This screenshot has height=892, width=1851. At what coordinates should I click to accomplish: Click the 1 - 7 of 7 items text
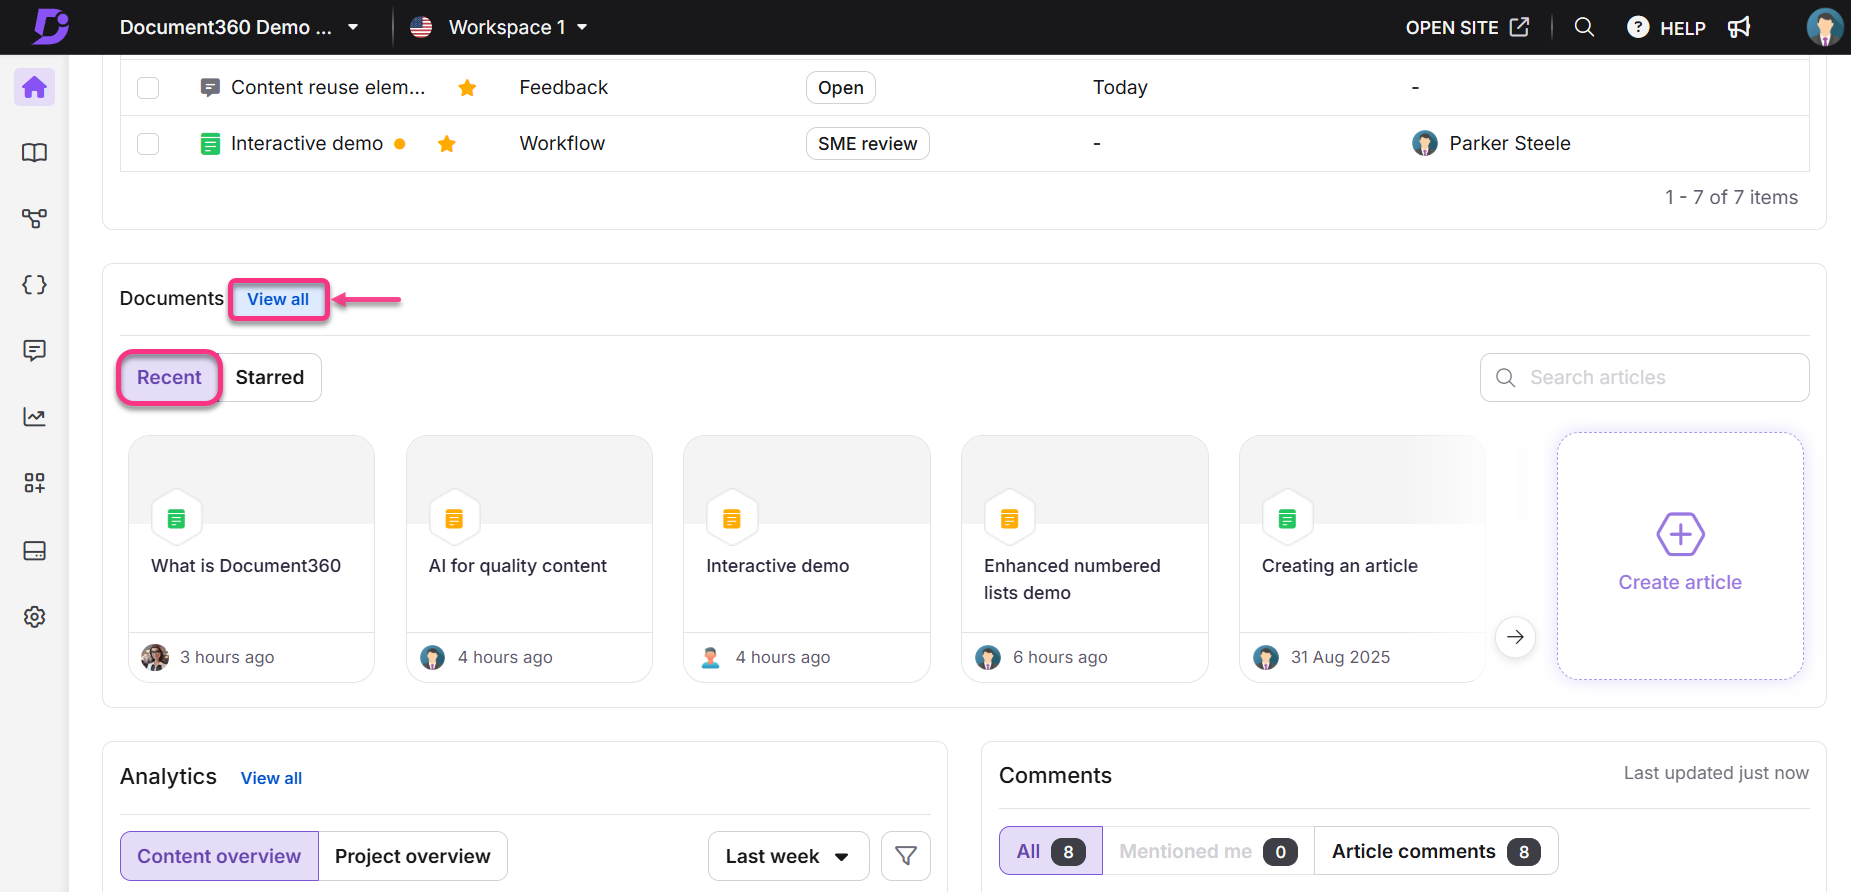(x=1731, y=197)
